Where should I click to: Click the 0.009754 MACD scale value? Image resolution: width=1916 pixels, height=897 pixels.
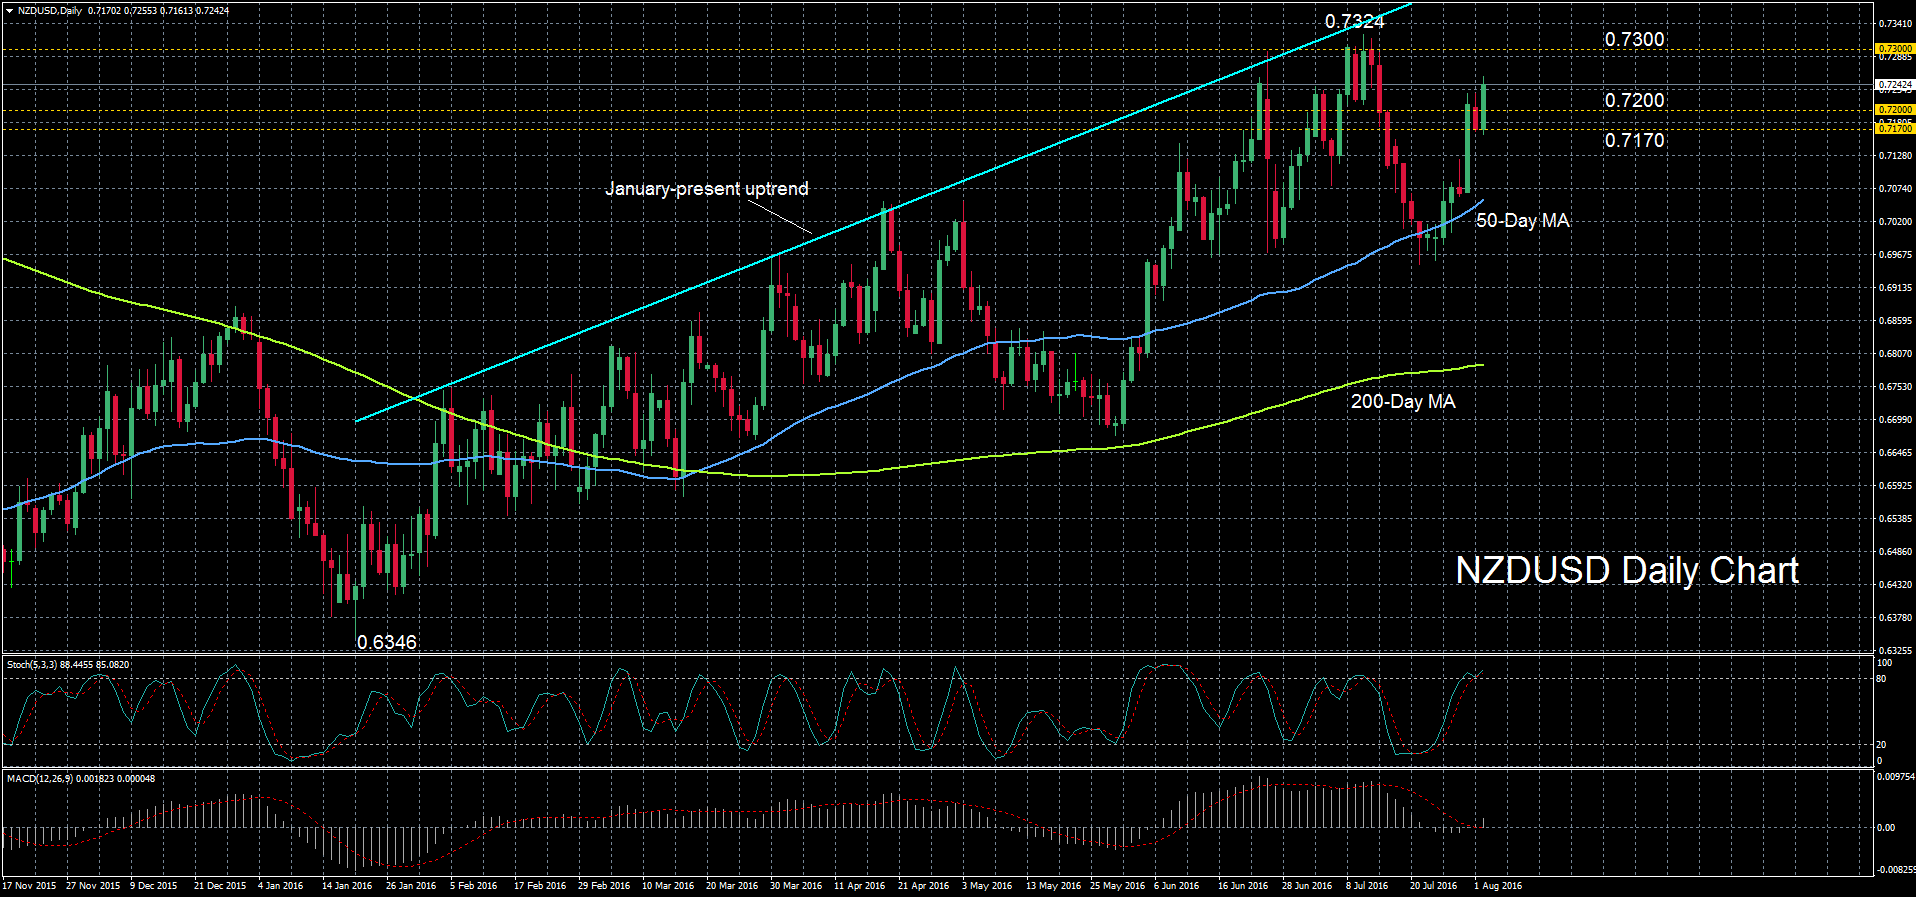tap(1895, 776)
